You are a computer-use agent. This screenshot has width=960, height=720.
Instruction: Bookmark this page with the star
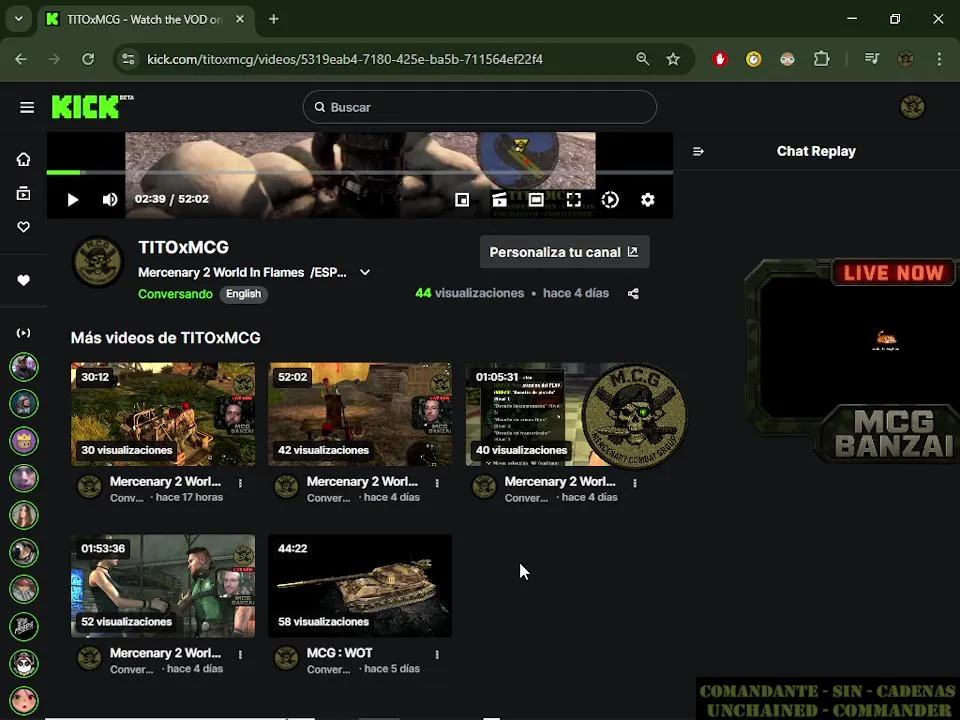[673, 59]
